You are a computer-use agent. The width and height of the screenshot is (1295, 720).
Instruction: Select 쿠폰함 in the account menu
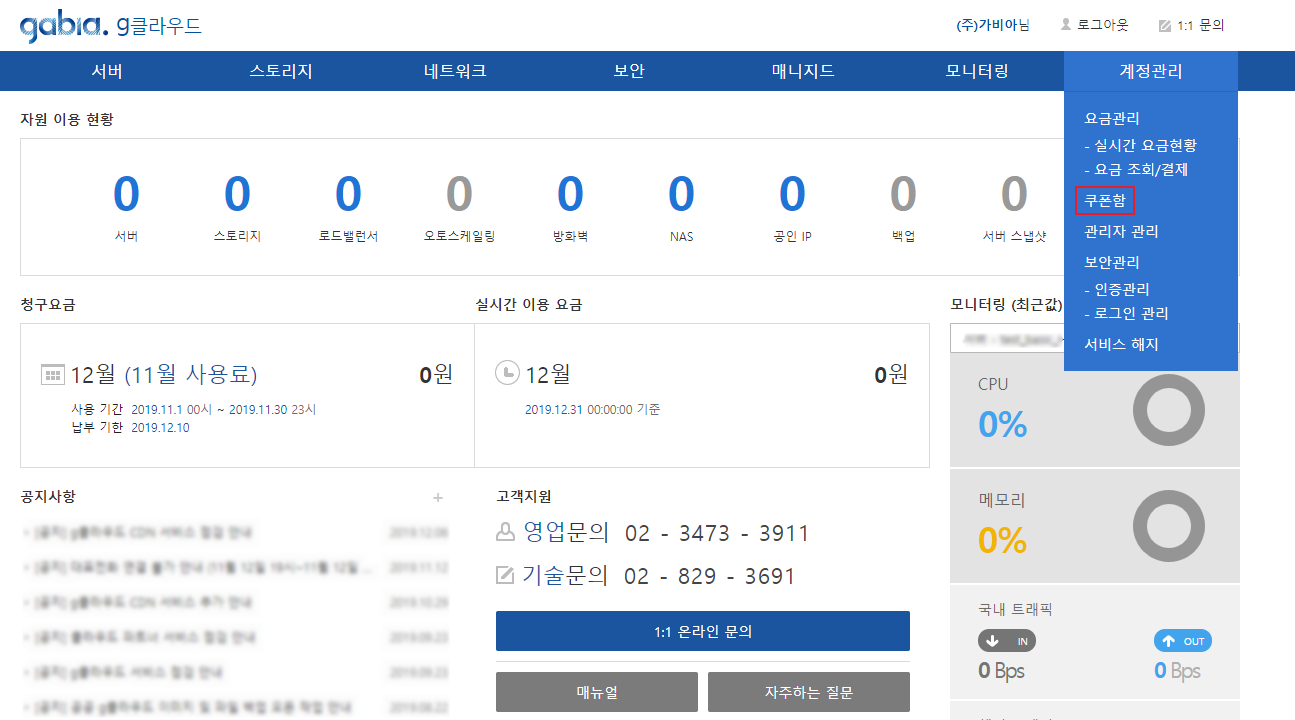1105,201
